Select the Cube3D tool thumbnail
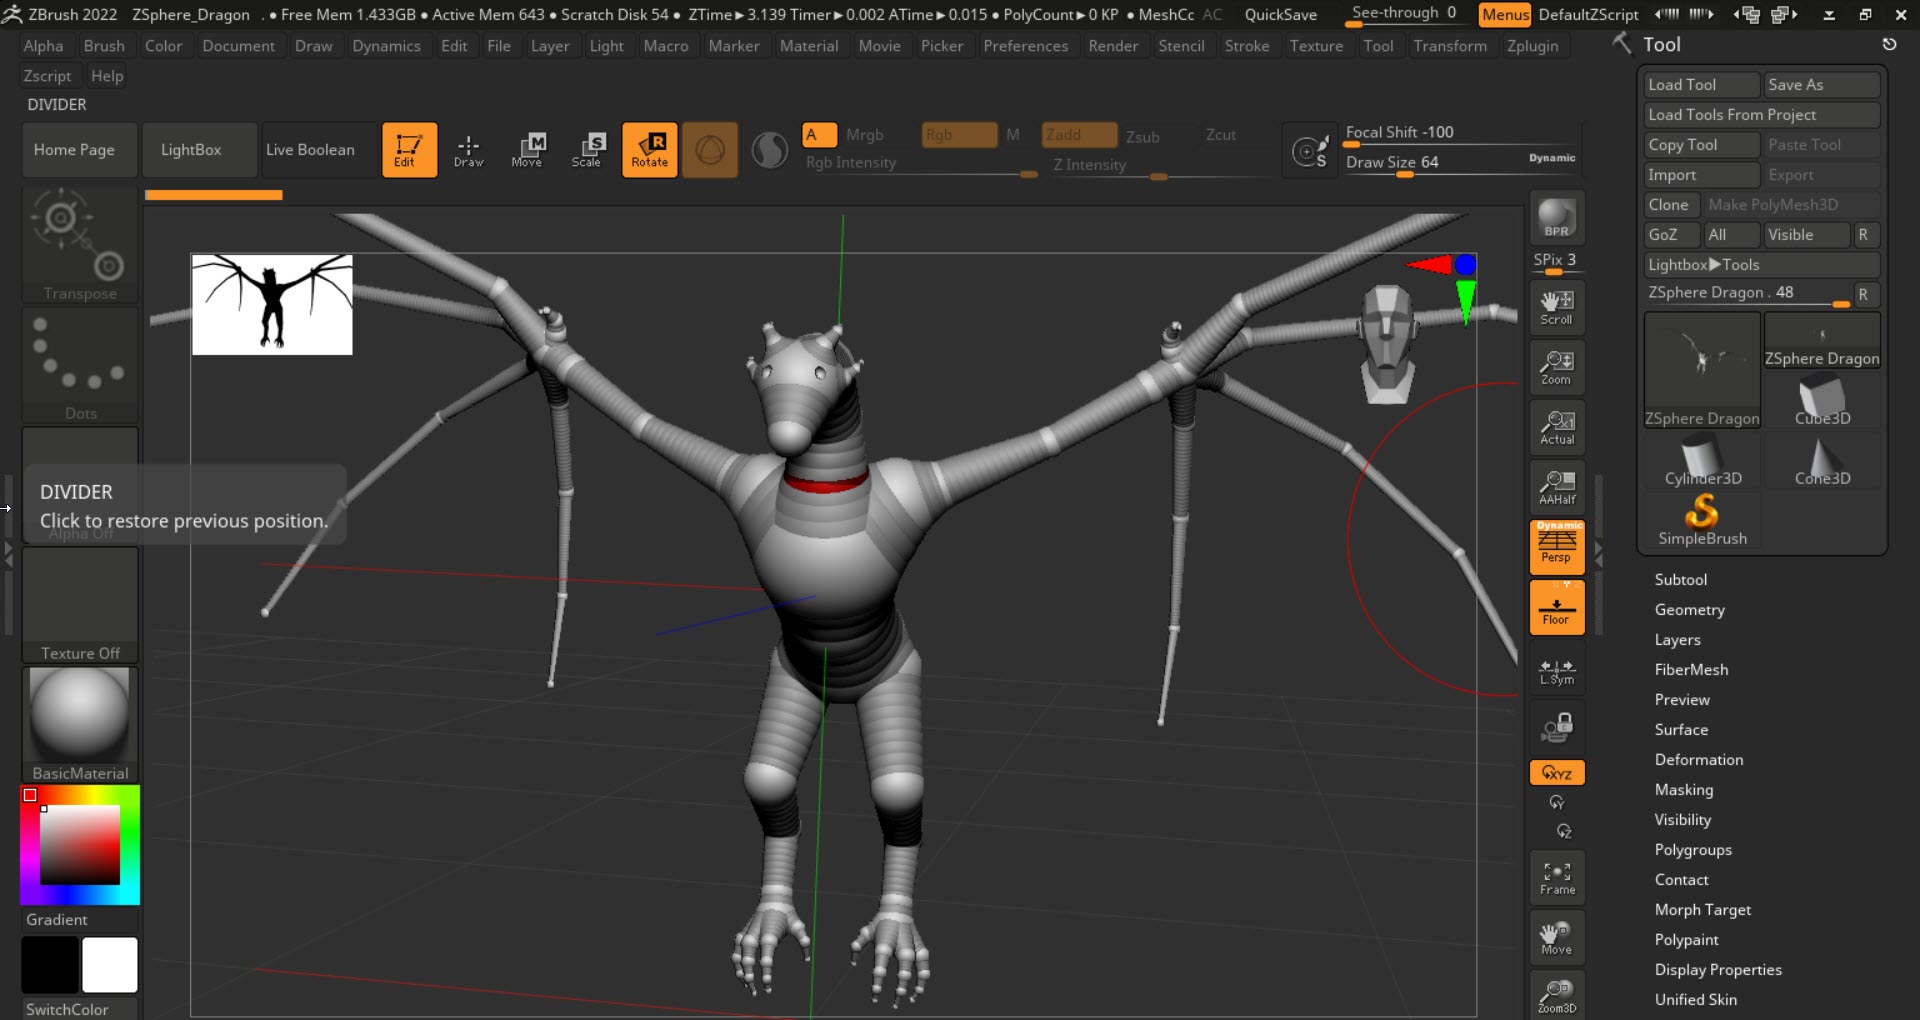This screenshot has height=1020, width=1920. click(x=1822, y=401)
